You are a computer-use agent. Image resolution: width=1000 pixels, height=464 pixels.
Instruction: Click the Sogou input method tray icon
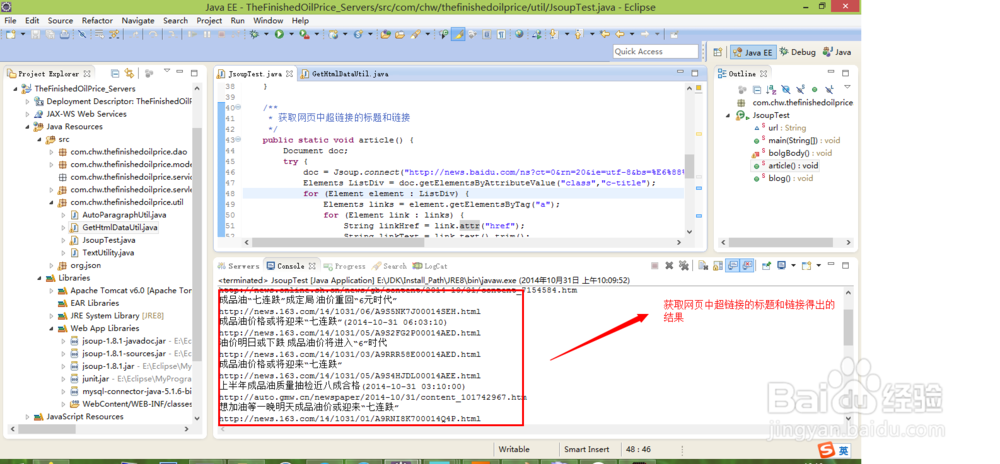point(828,450)
